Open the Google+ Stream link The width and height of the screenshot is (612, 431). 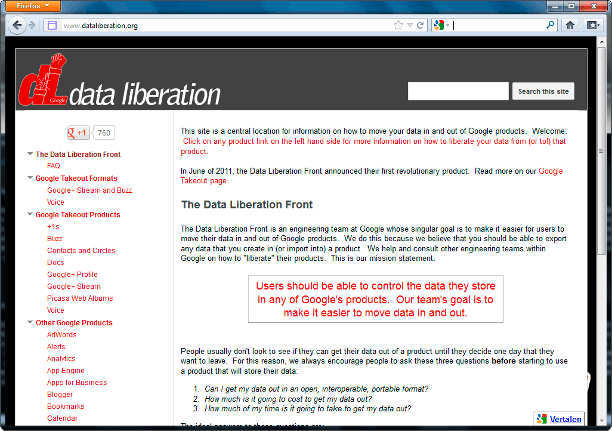[74, 286]
